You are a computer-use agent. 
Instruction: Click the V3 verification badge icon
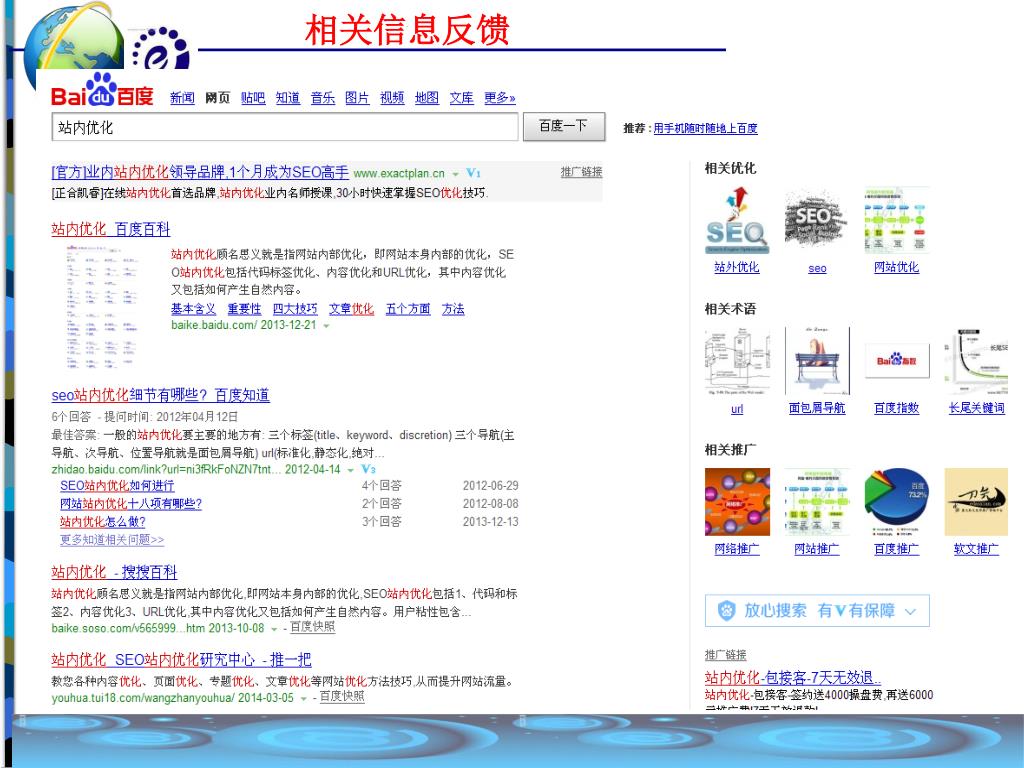click(368, 469)
